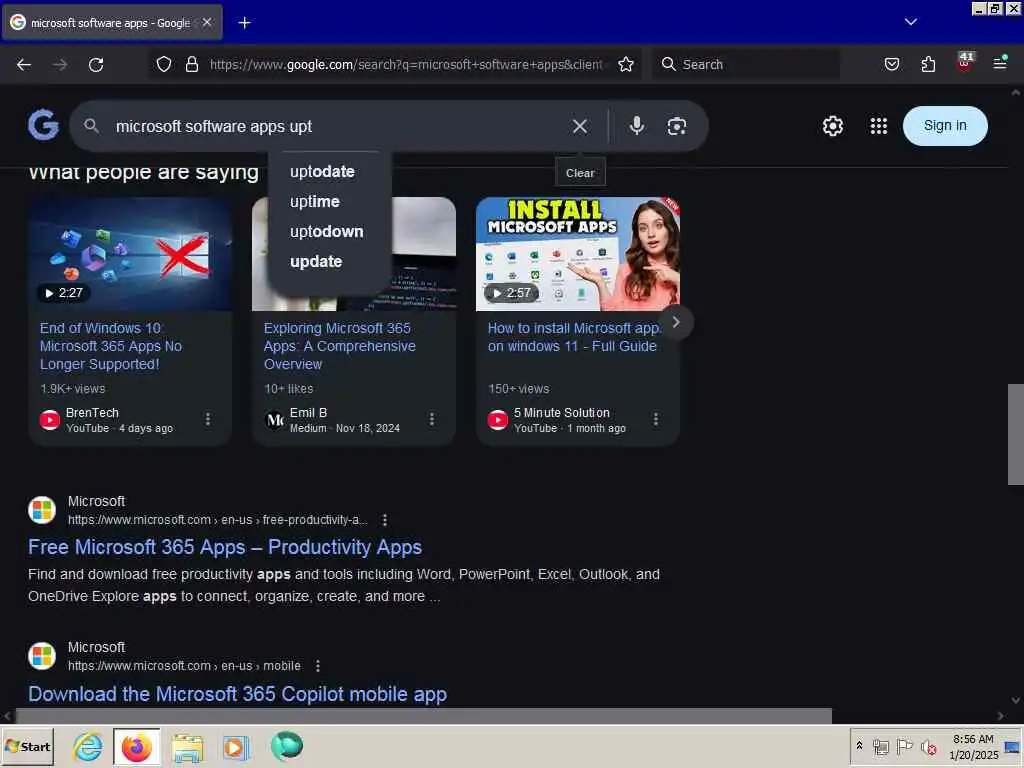The width and height of the screenshot is (1024, 768).
Task: Go back with the browser back arrow
Action: [x=24, y=65]
